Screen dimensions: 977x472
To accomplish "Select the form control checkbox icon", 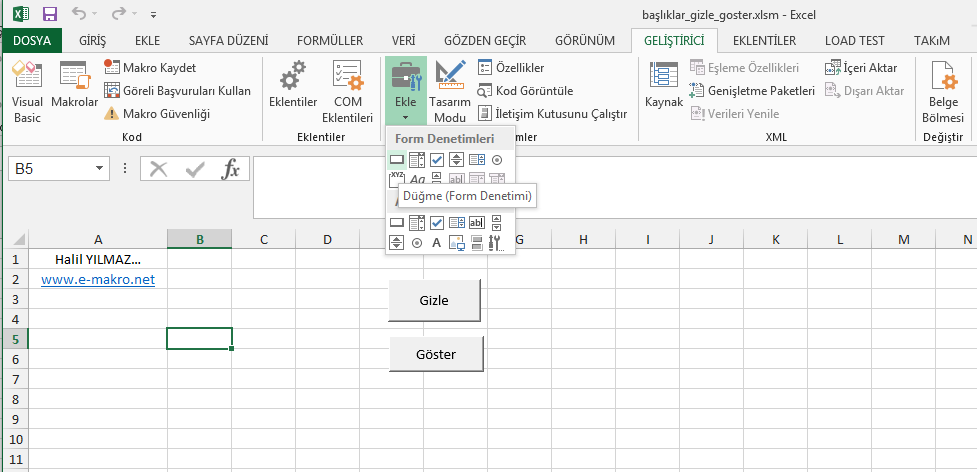I will [x=436, y=159].
